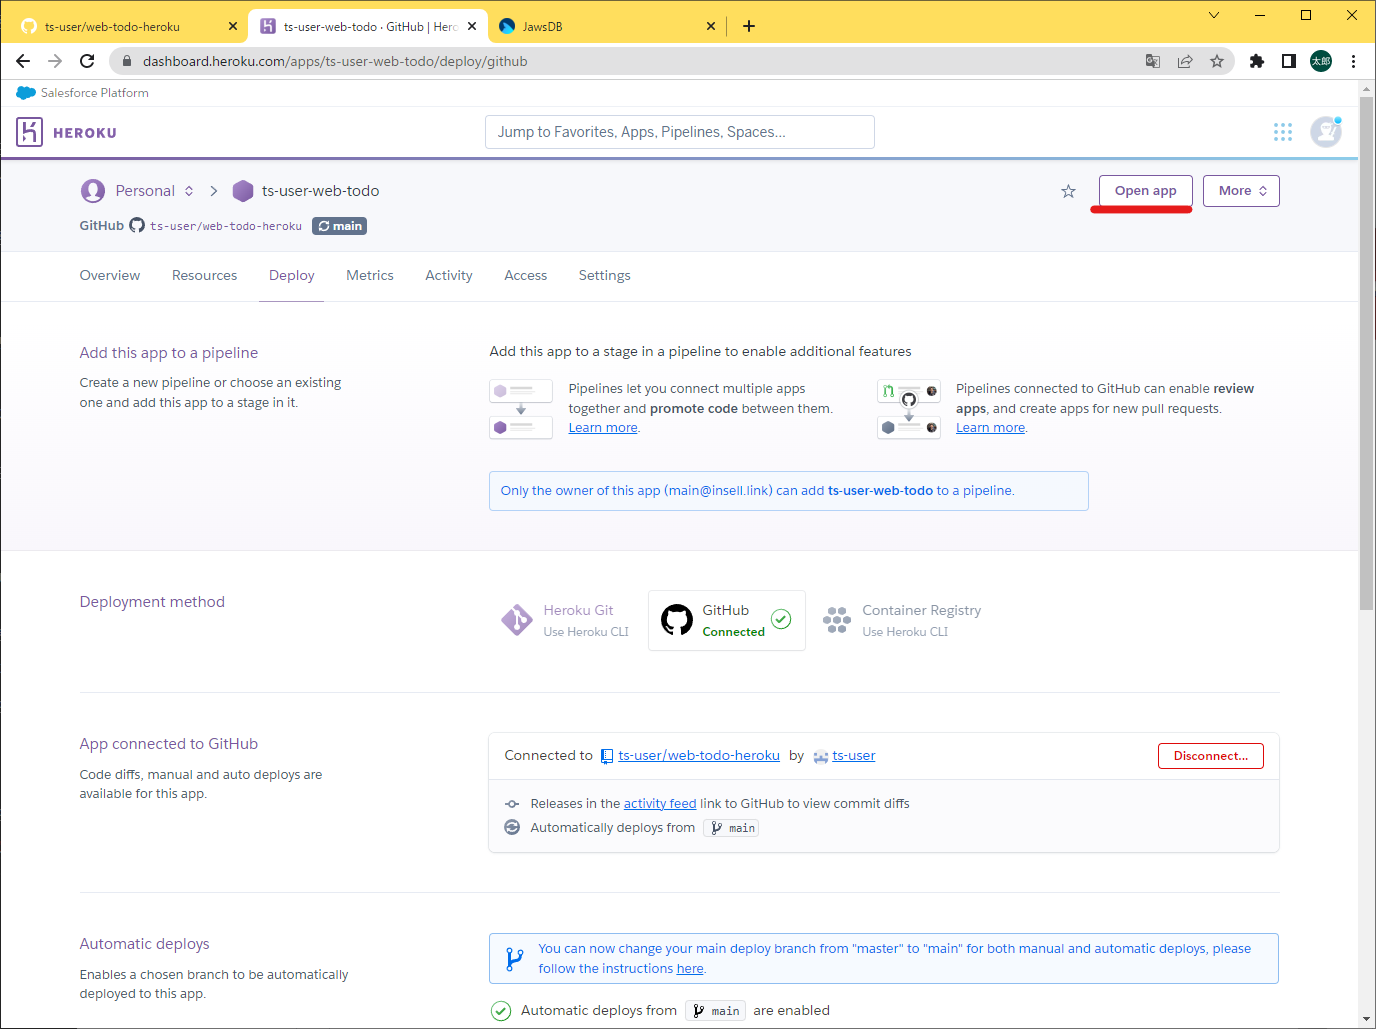
Task: Click the Container Registry method icon
Action: click(x=837, y=620)
